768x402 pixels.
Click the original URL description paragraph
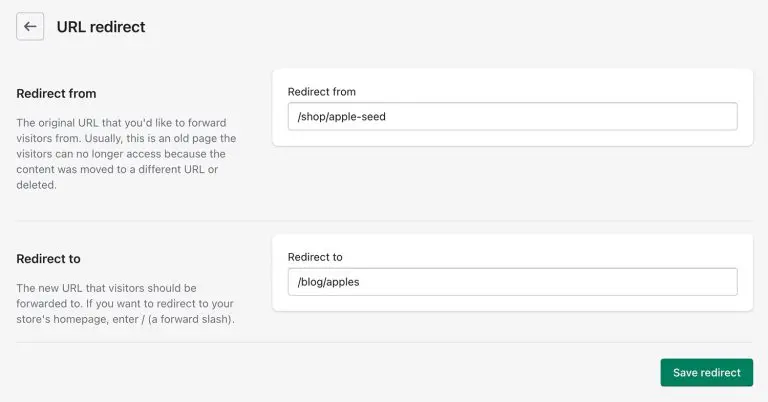click(126, 154)
